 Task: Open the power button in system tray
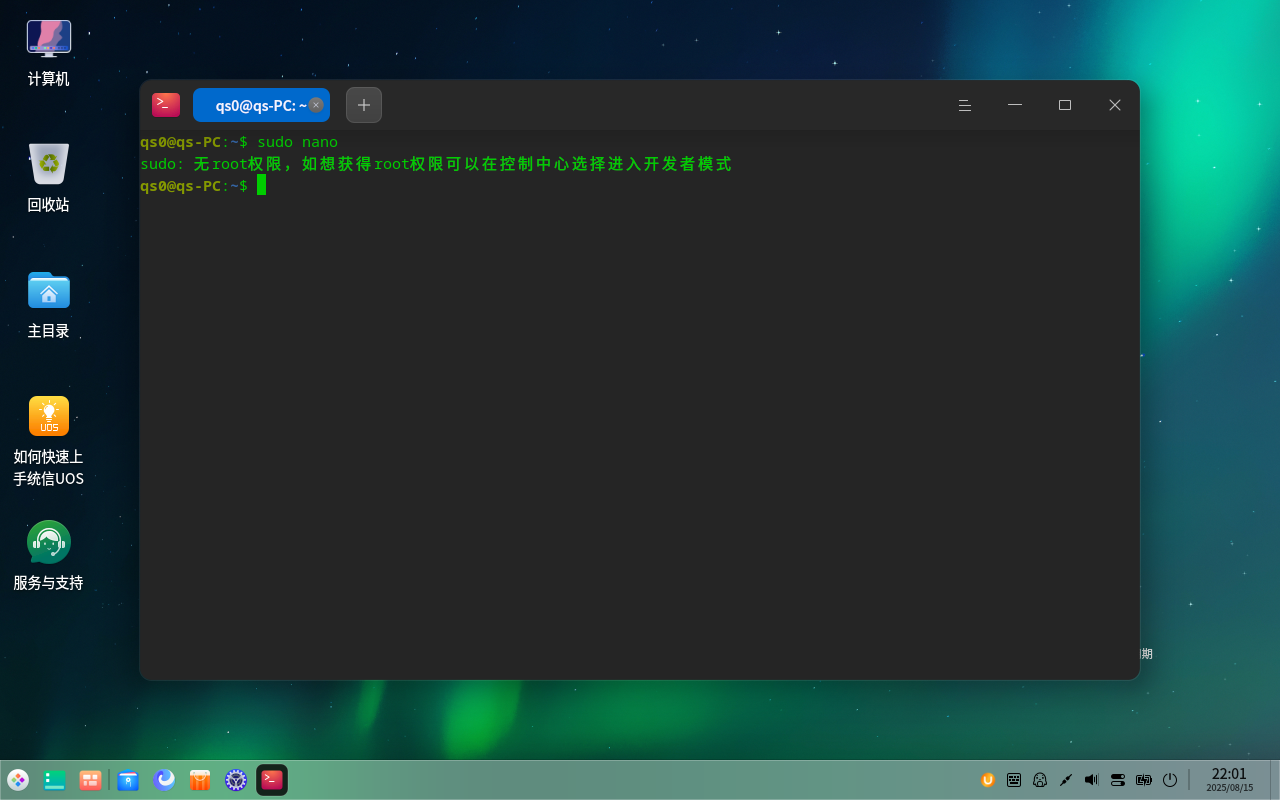pos(1170,780)
